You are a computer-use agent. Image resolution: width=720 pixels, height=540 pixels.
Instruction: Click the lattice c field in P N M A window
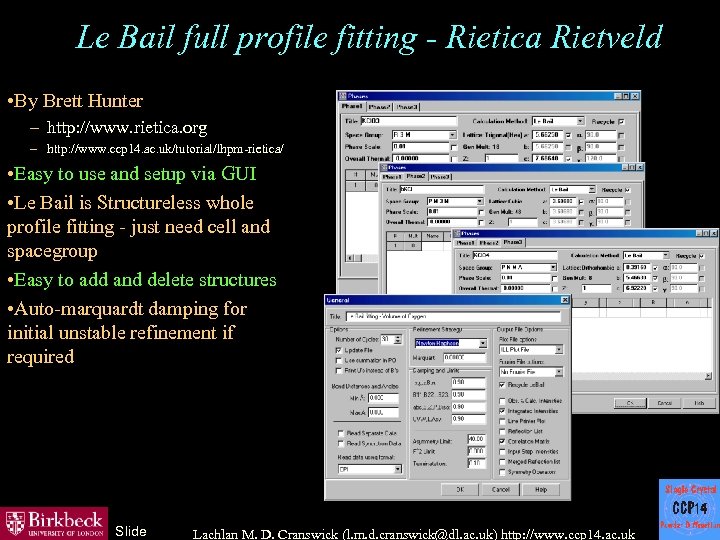(x=637, y=288)
